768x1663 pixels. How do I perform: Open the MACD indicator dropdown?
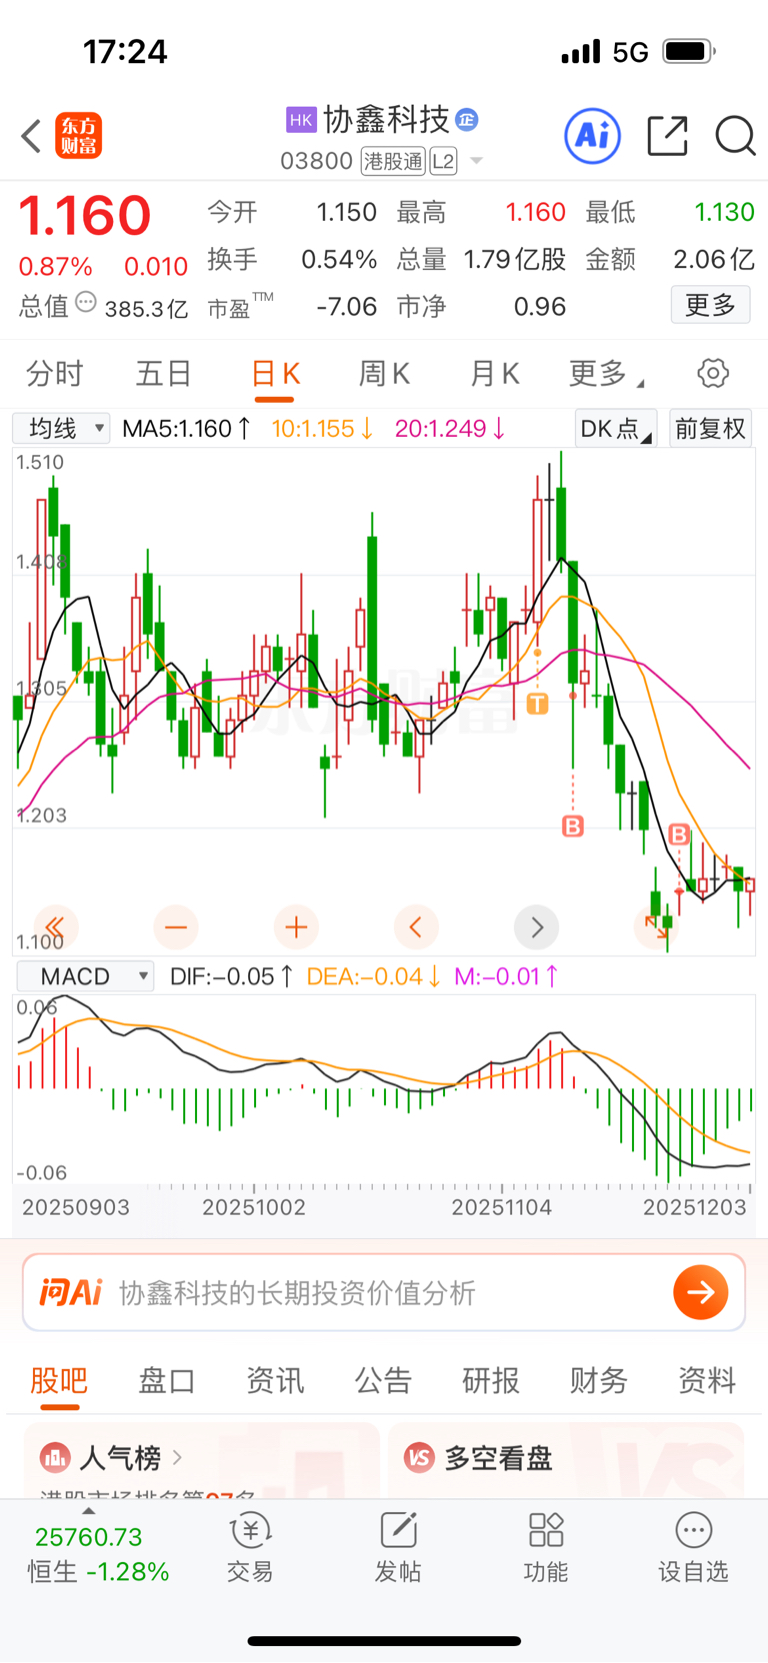click(x=86, y=976)
